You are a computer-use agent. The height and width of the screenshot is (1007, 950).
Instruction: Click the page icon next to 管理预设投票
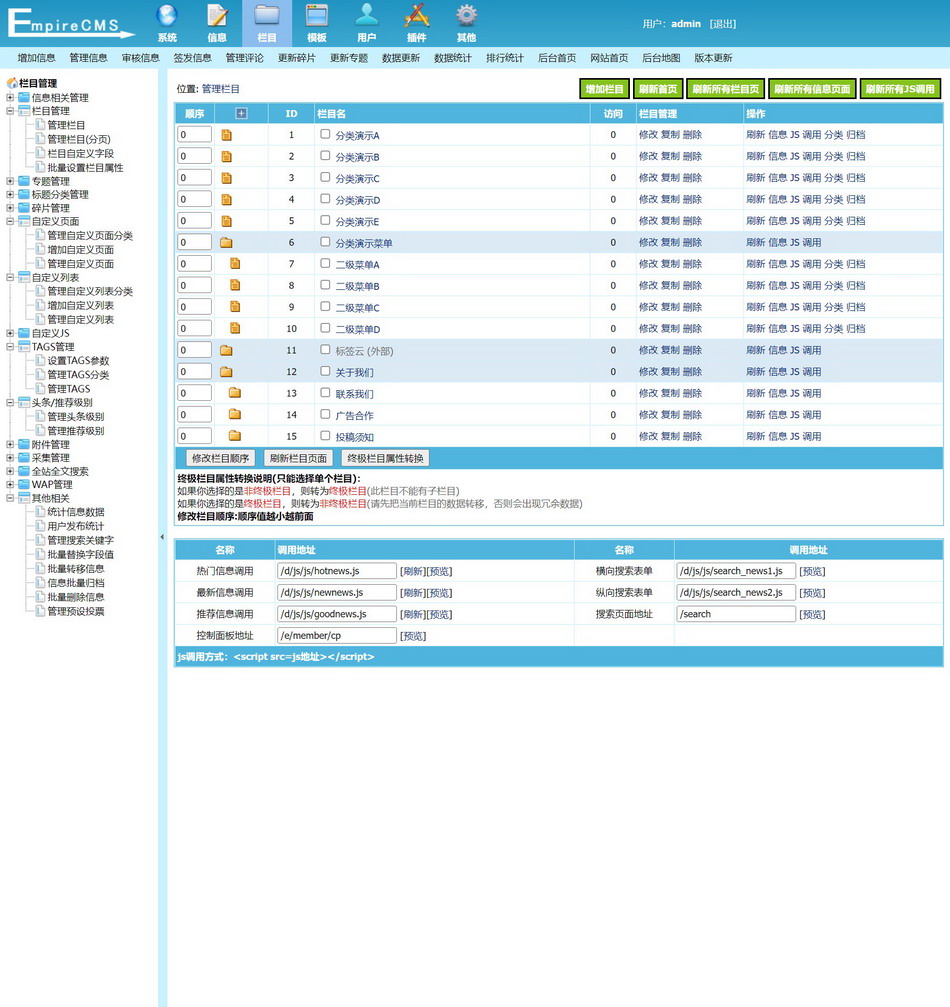pyautogui.click(x=40, y=611)
